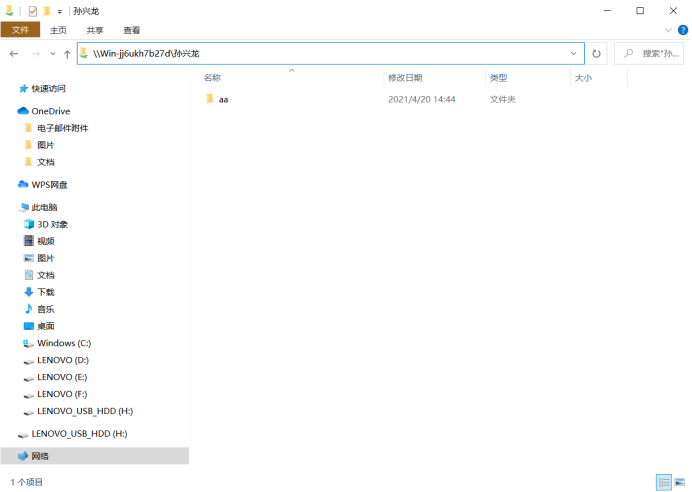Open the 共享 ribbon tab
The width and height of the screenshot is (692, 492).
(x=94, y=30)
